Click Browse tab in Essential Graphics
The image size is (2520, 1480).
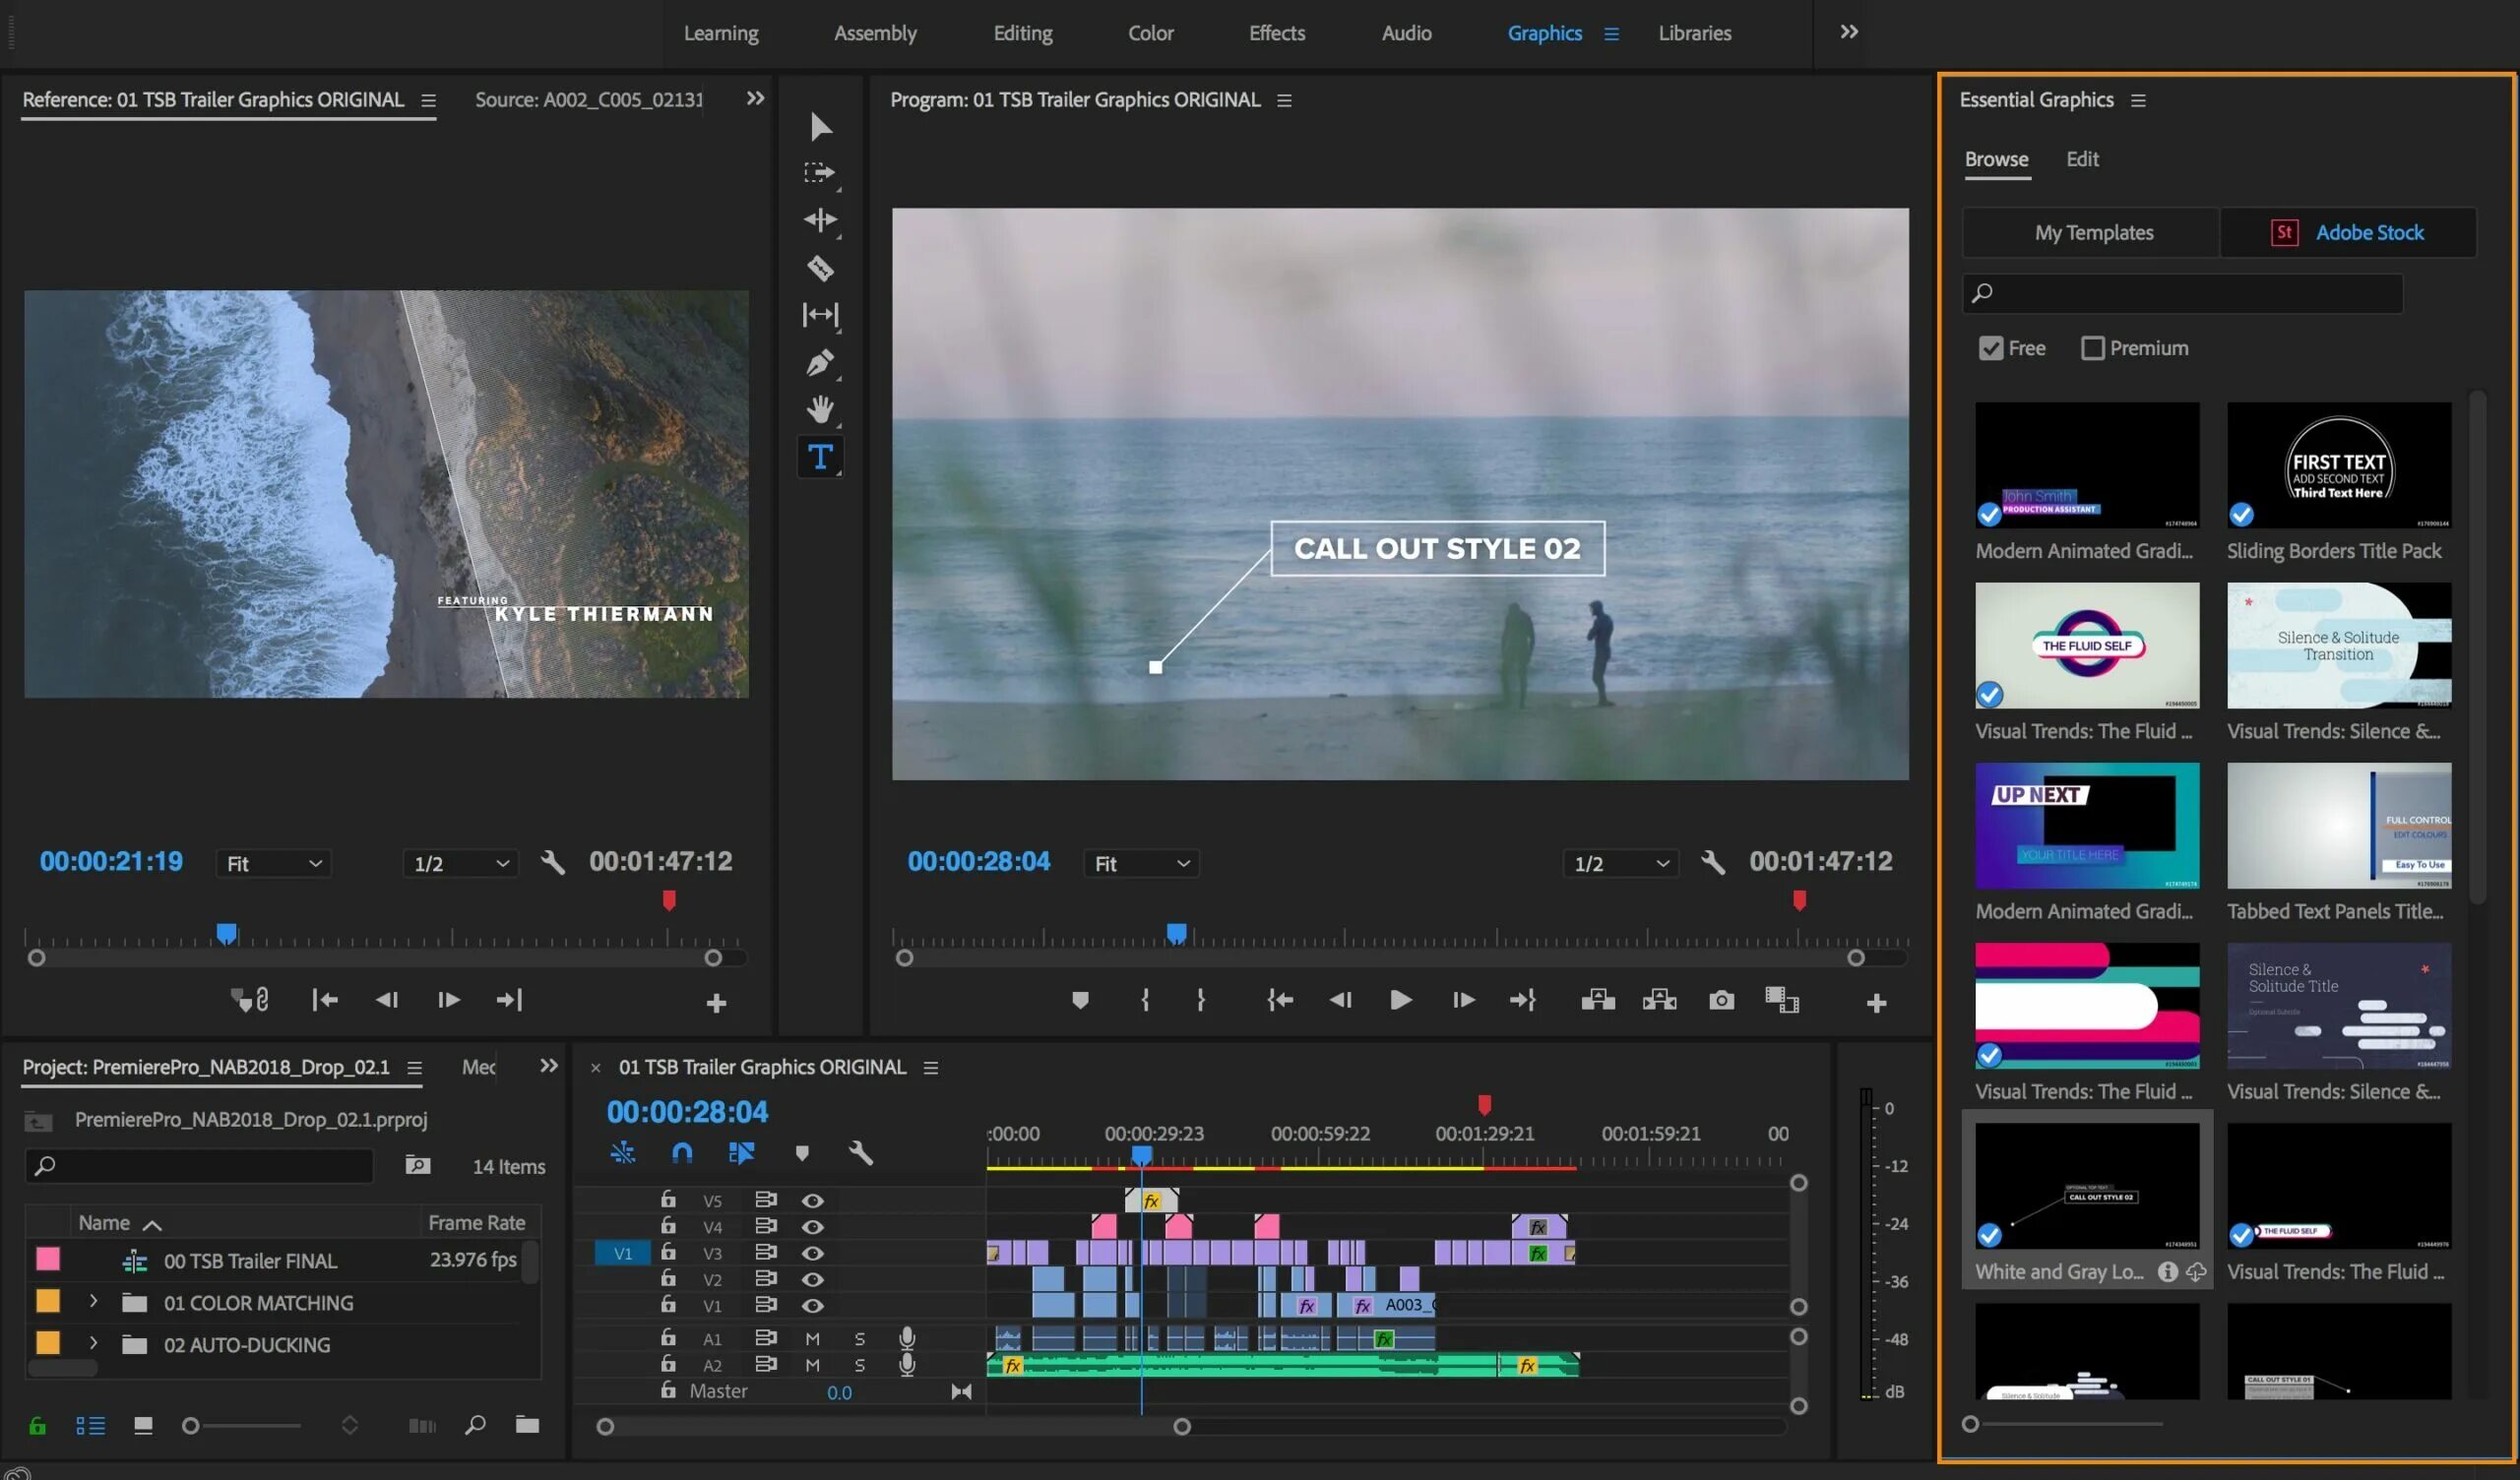pos(1996,158)
